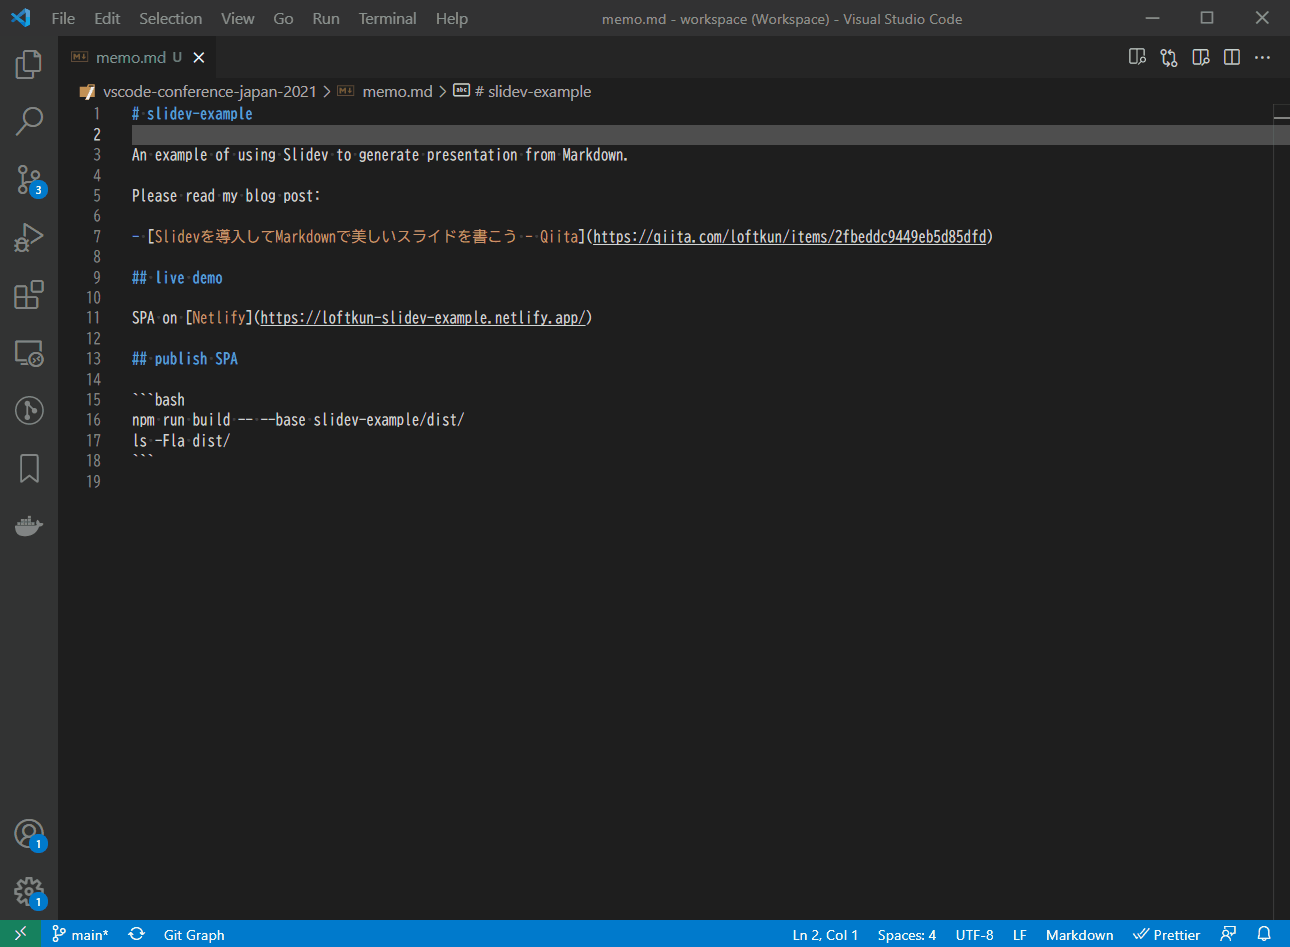This screenshot has width=1290, height=947.
Task: Open the Remote Explorer view
Action: 29,353
